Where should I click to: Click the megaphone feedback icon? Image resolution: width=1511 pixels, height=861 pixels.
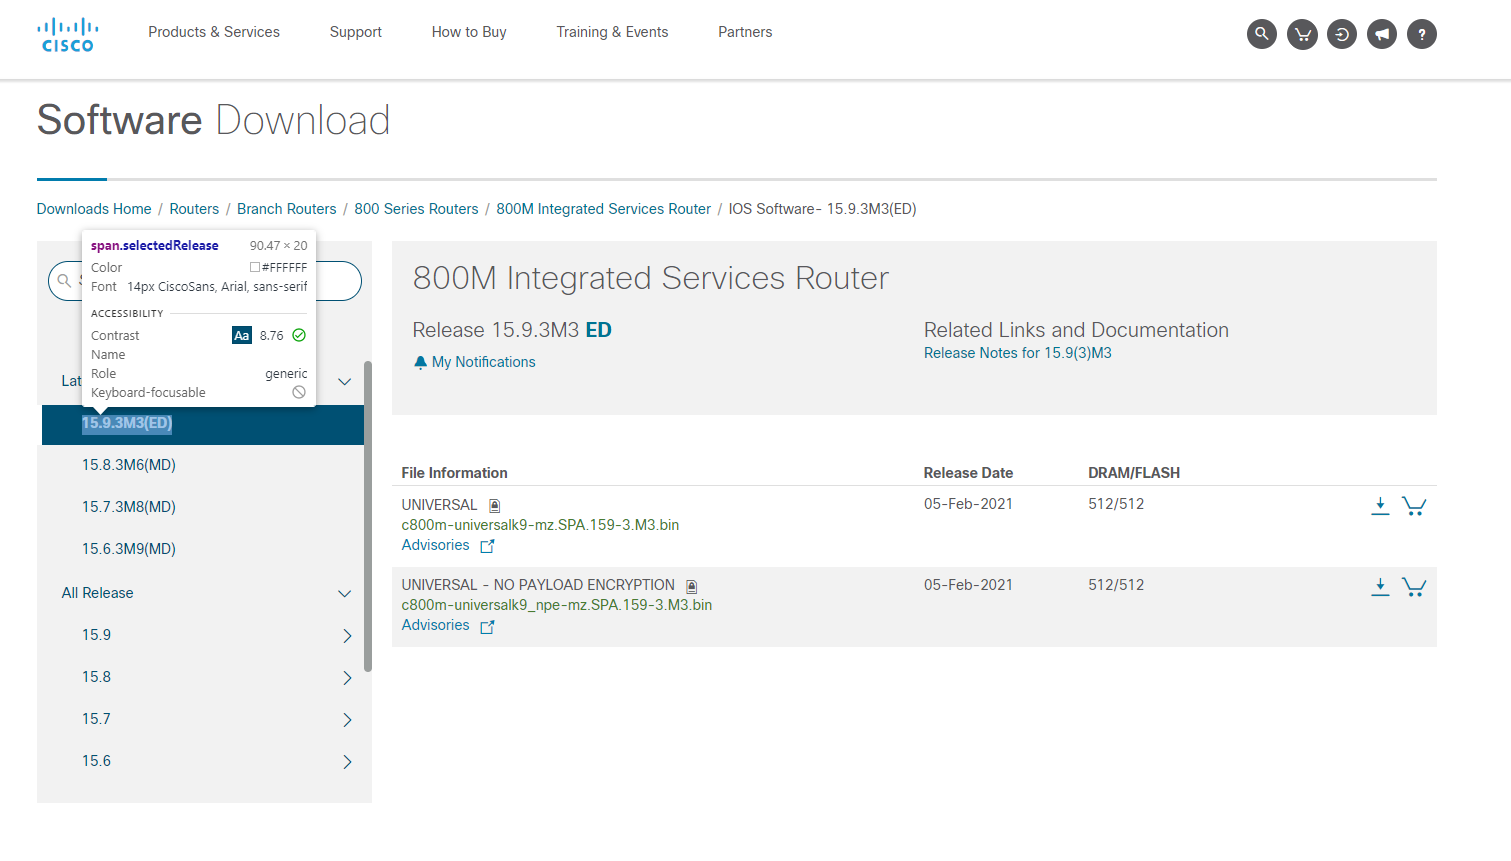coord(1382,34)
